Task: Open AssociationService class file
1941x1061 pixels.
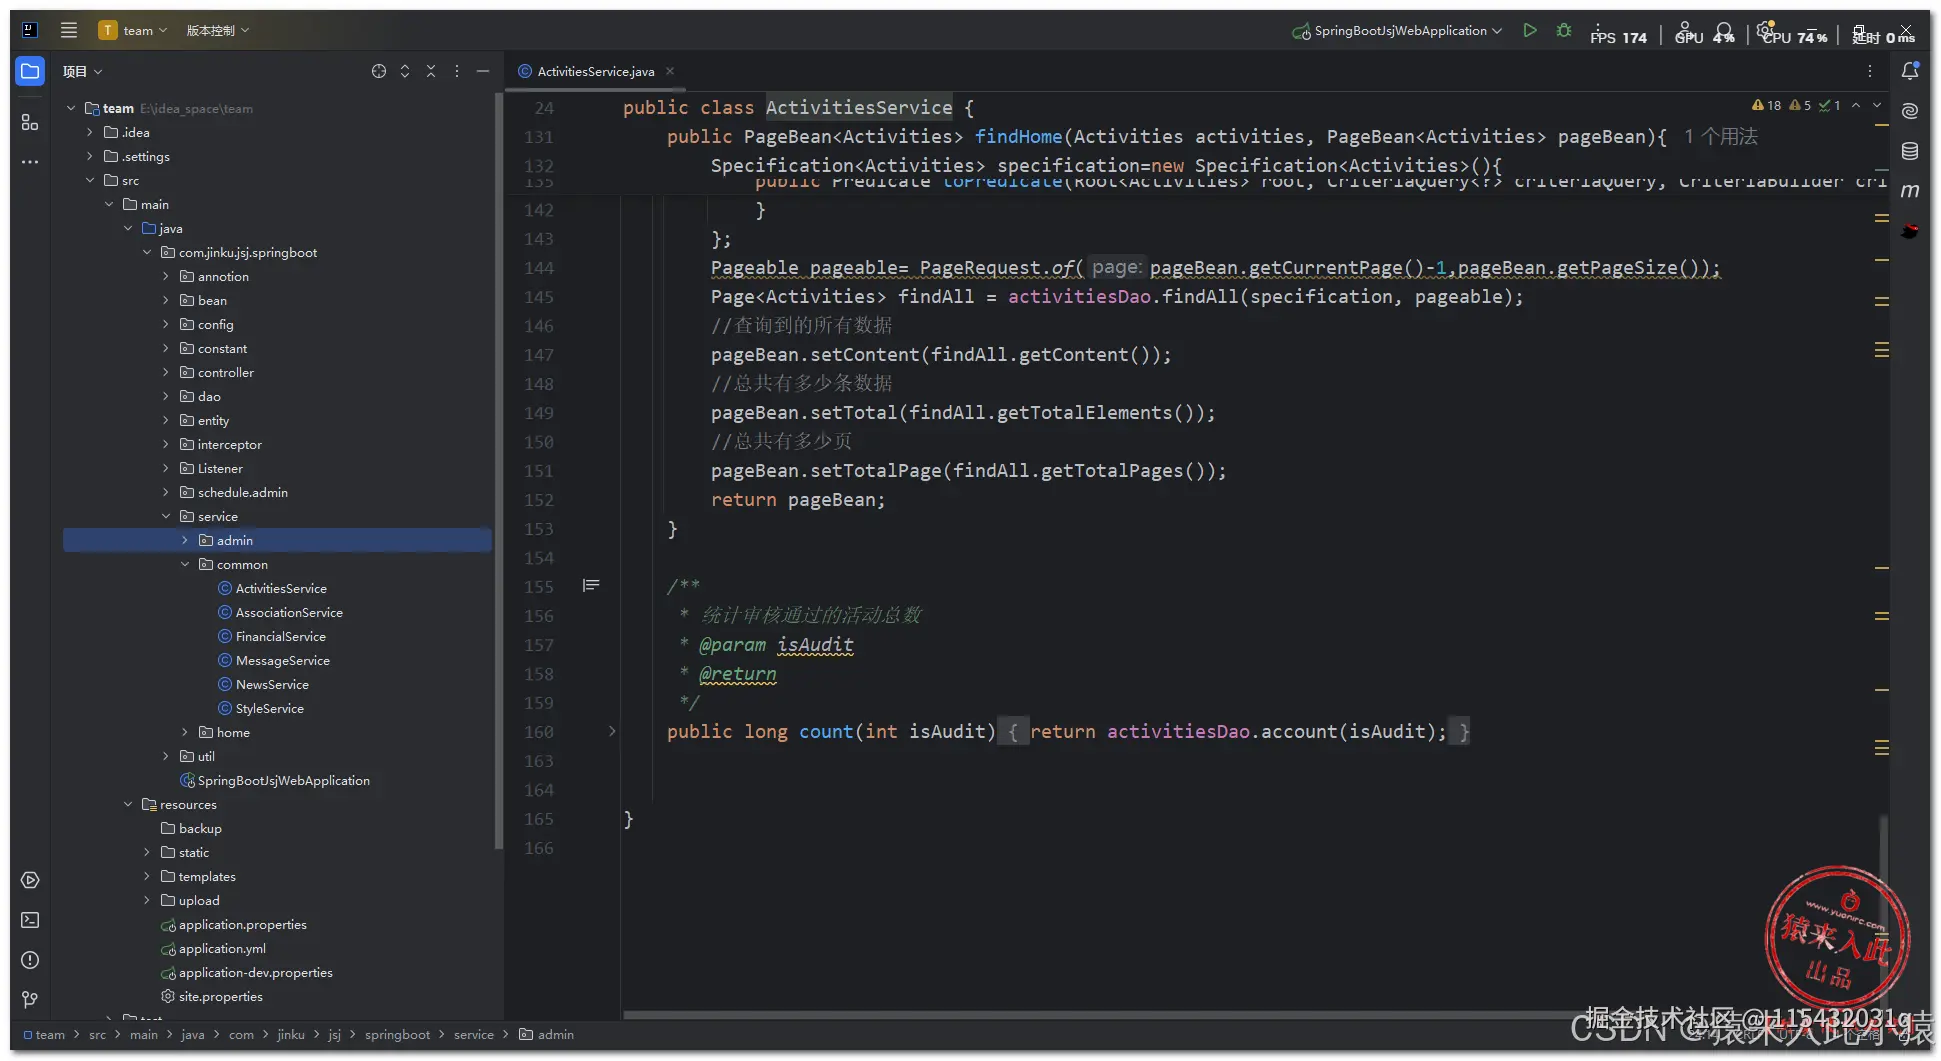Action: (281, 612)
